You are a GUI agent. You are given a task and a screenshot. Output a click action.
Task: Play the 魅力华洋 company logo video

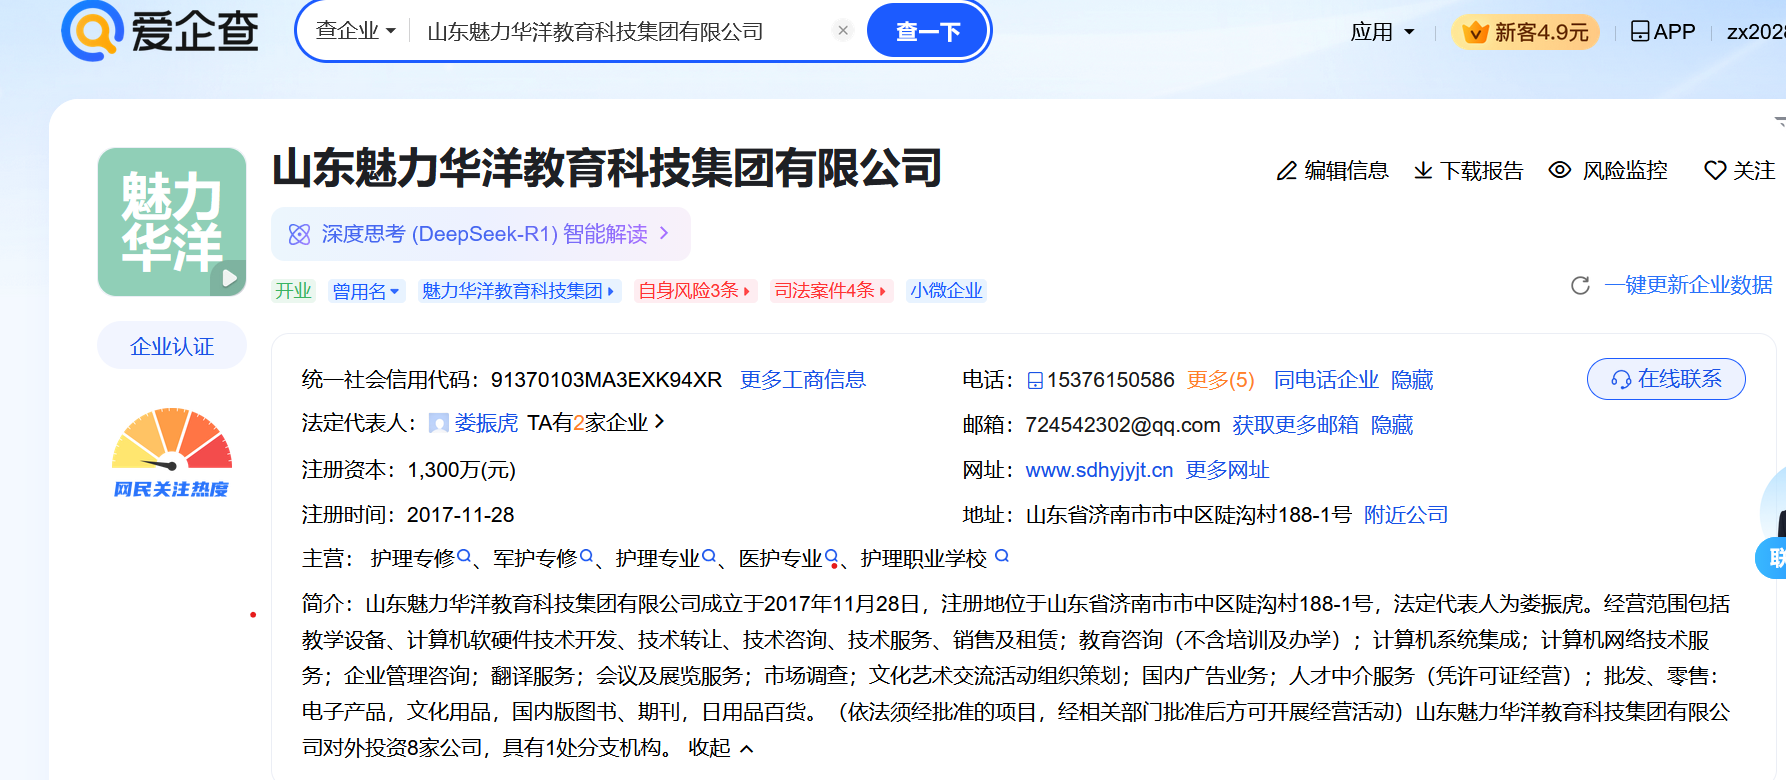[x=229, y=278]
